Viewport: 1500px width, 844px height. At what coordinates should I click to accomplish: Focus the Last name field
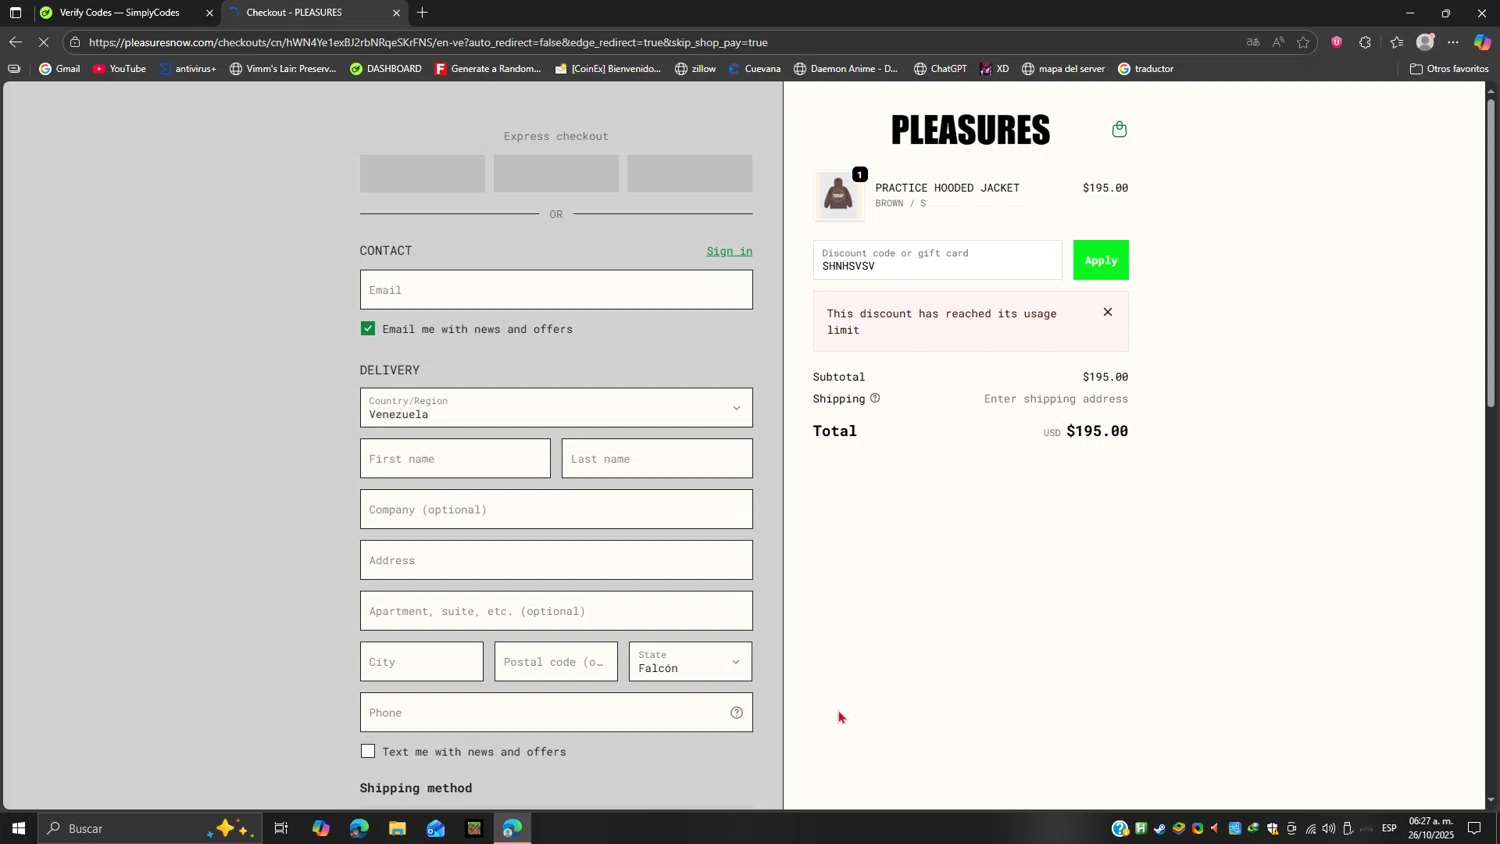click(x=657, y=459)
